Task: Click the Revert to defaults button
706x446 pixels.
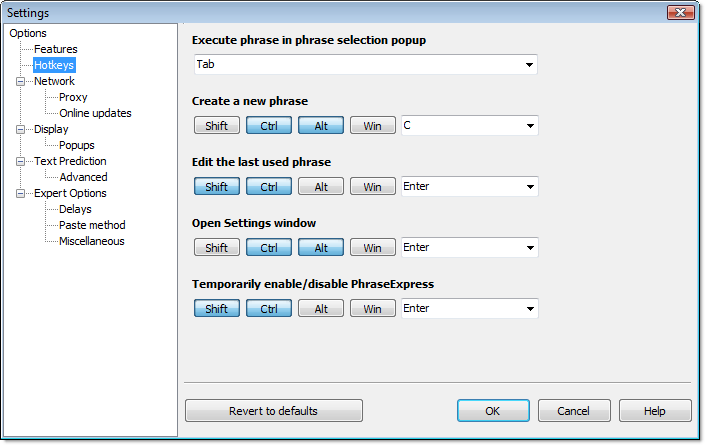Action: click(x=274, y=411)
